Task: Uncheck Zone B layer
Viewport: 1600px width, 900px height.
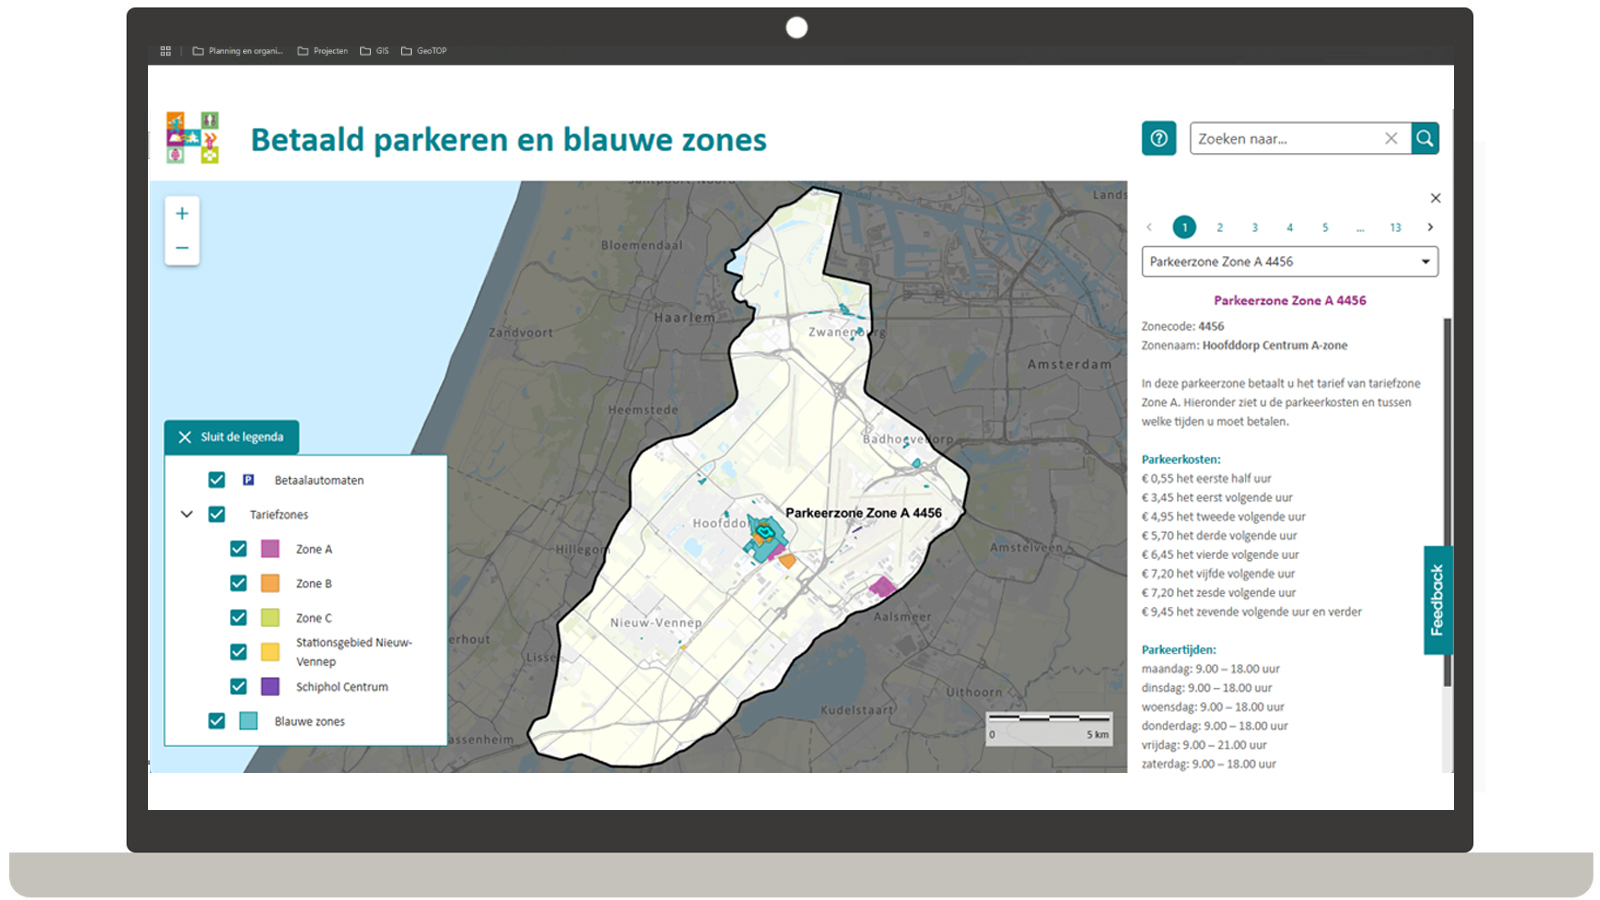Action: pyautogui.click(x=238, y=583)
